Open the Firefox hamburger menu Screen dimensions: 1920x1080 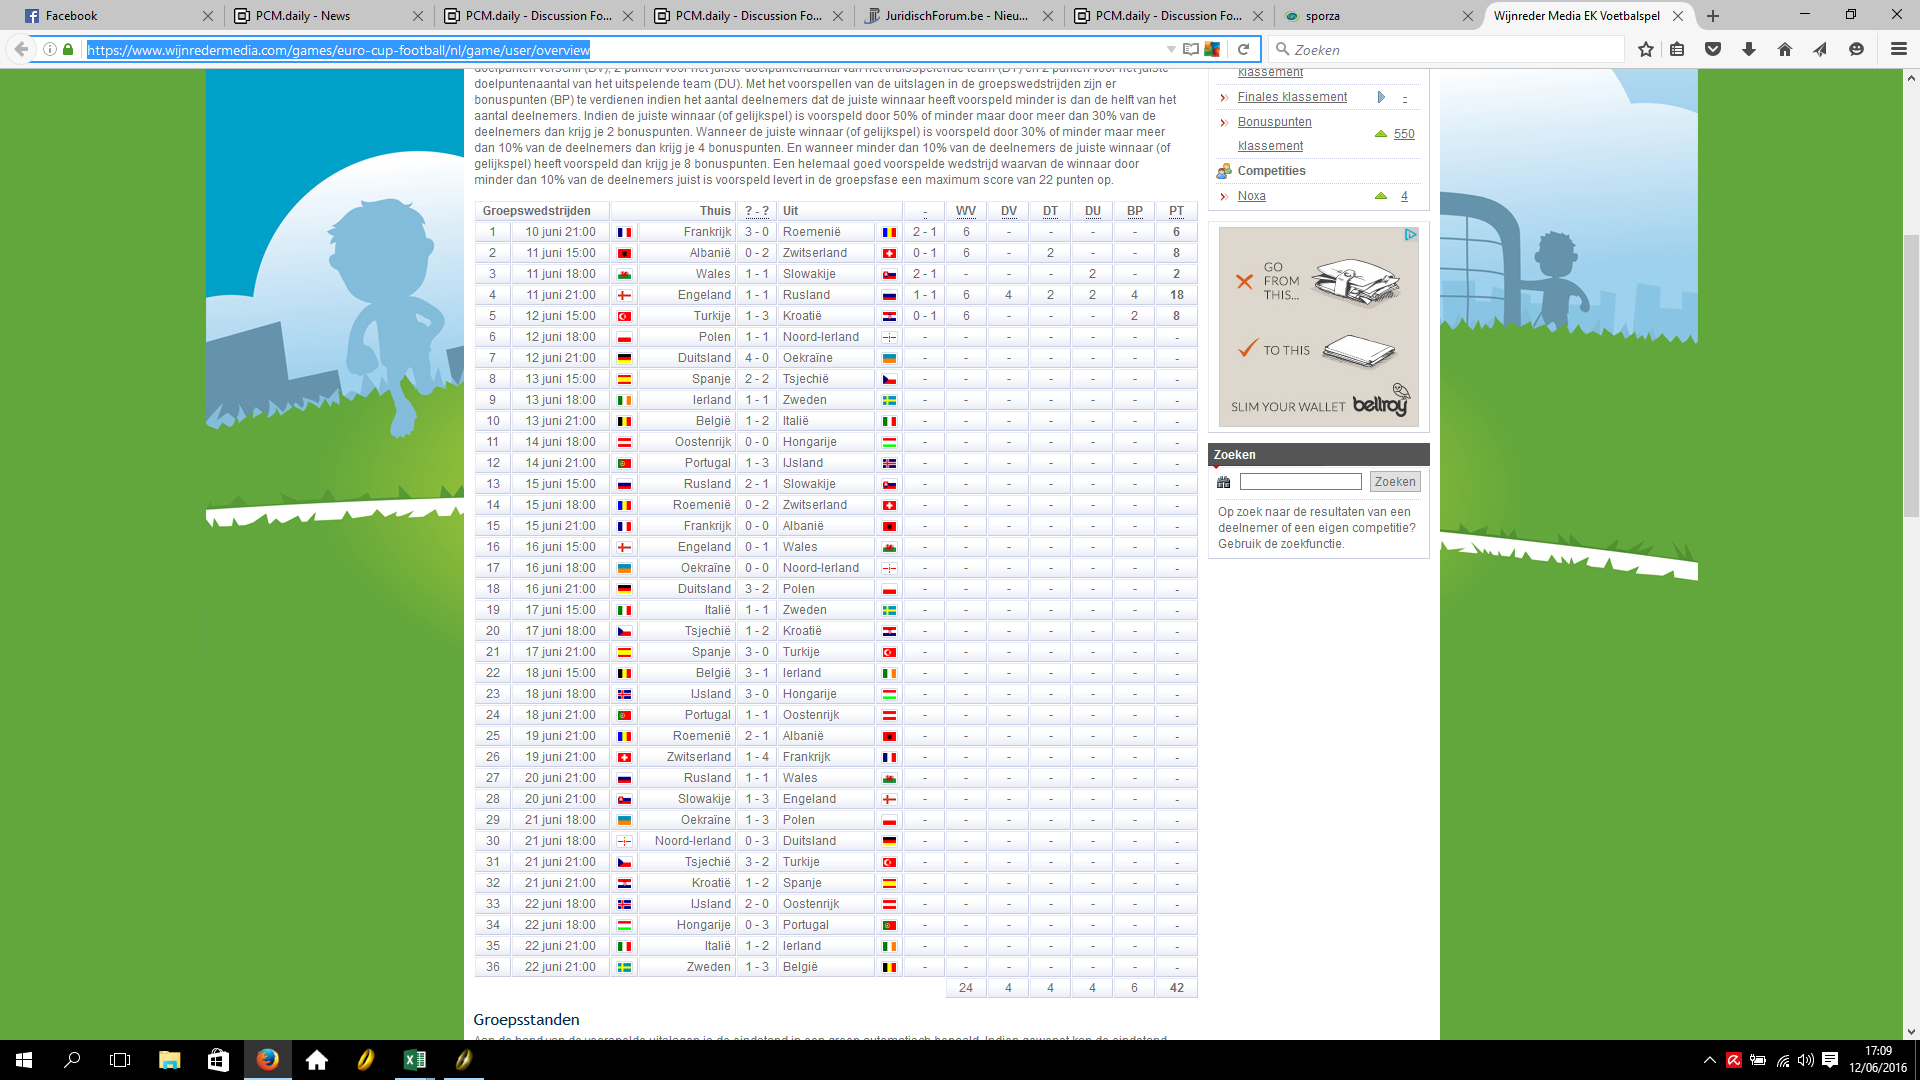tap(1898, 49)
